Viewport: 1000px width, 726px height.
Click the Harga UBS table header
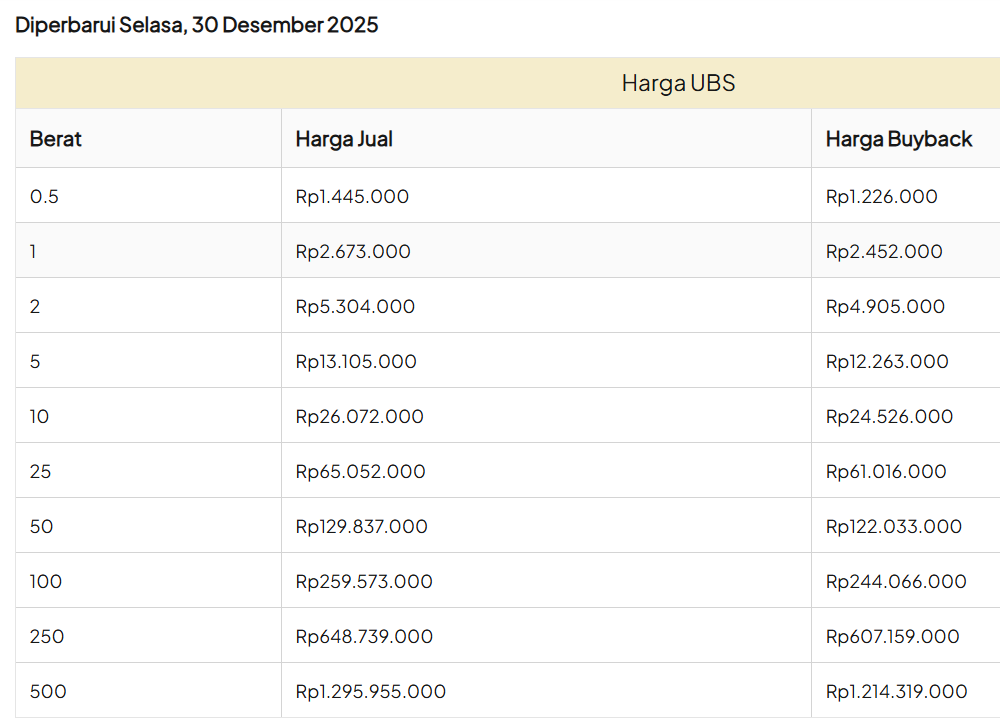coord(678,83)
